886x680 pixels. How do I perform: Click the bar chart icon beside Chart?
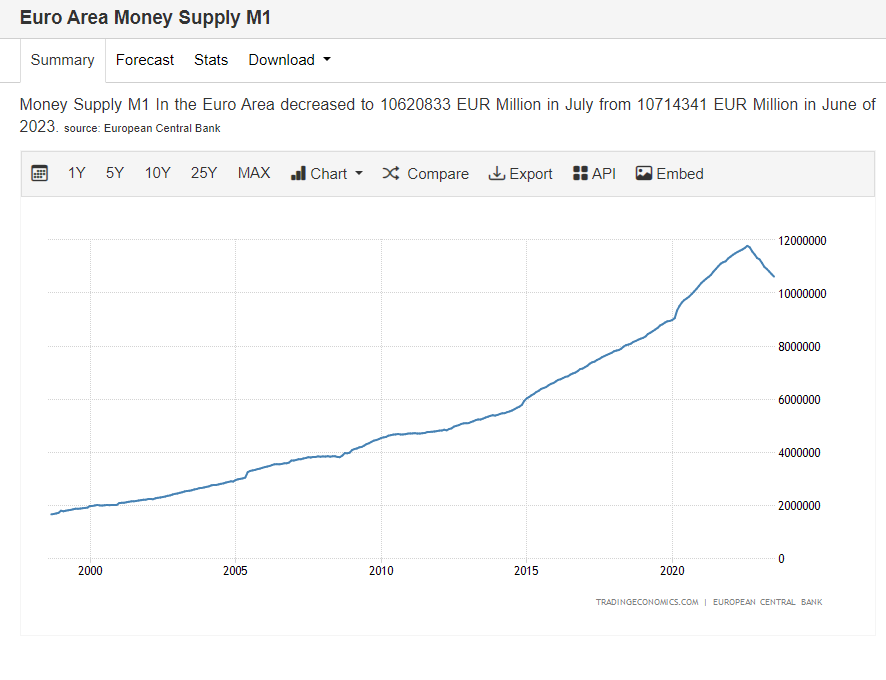[x=298, y=174]
